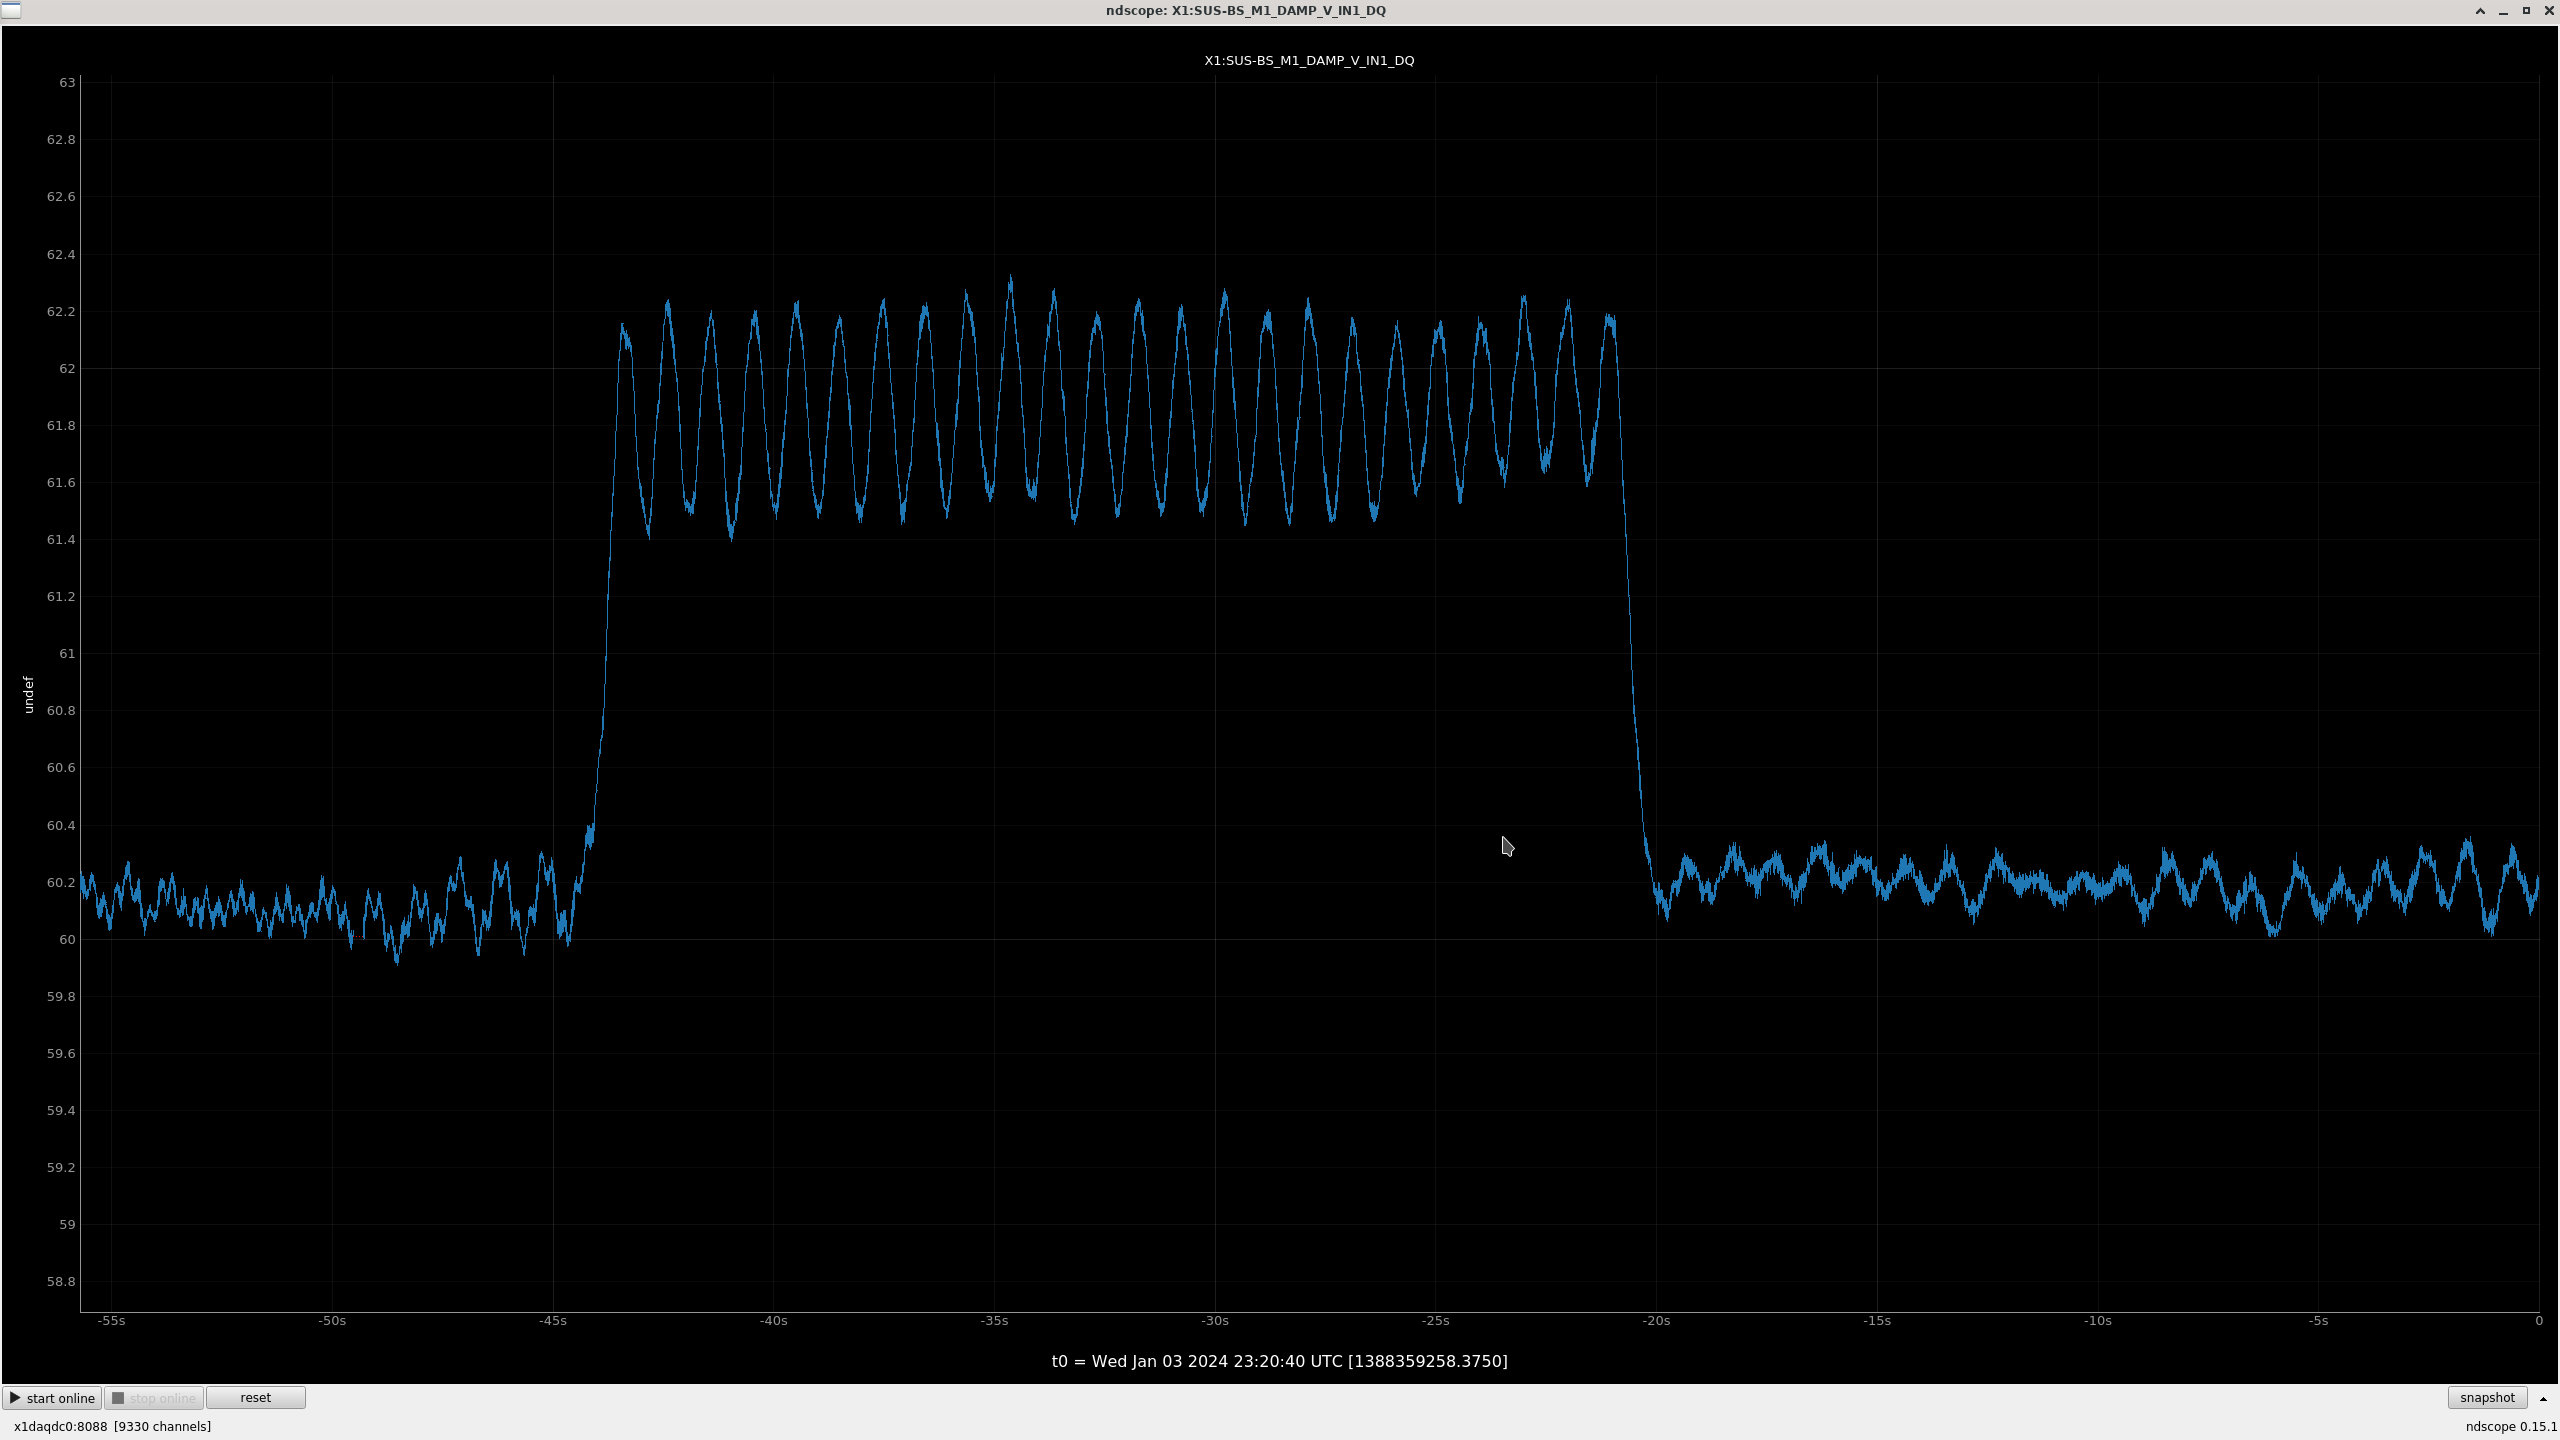The width and height of the screenshot is (2560, 1440).
Task: Click the 63 y-axis tick label
Action: 67,83
